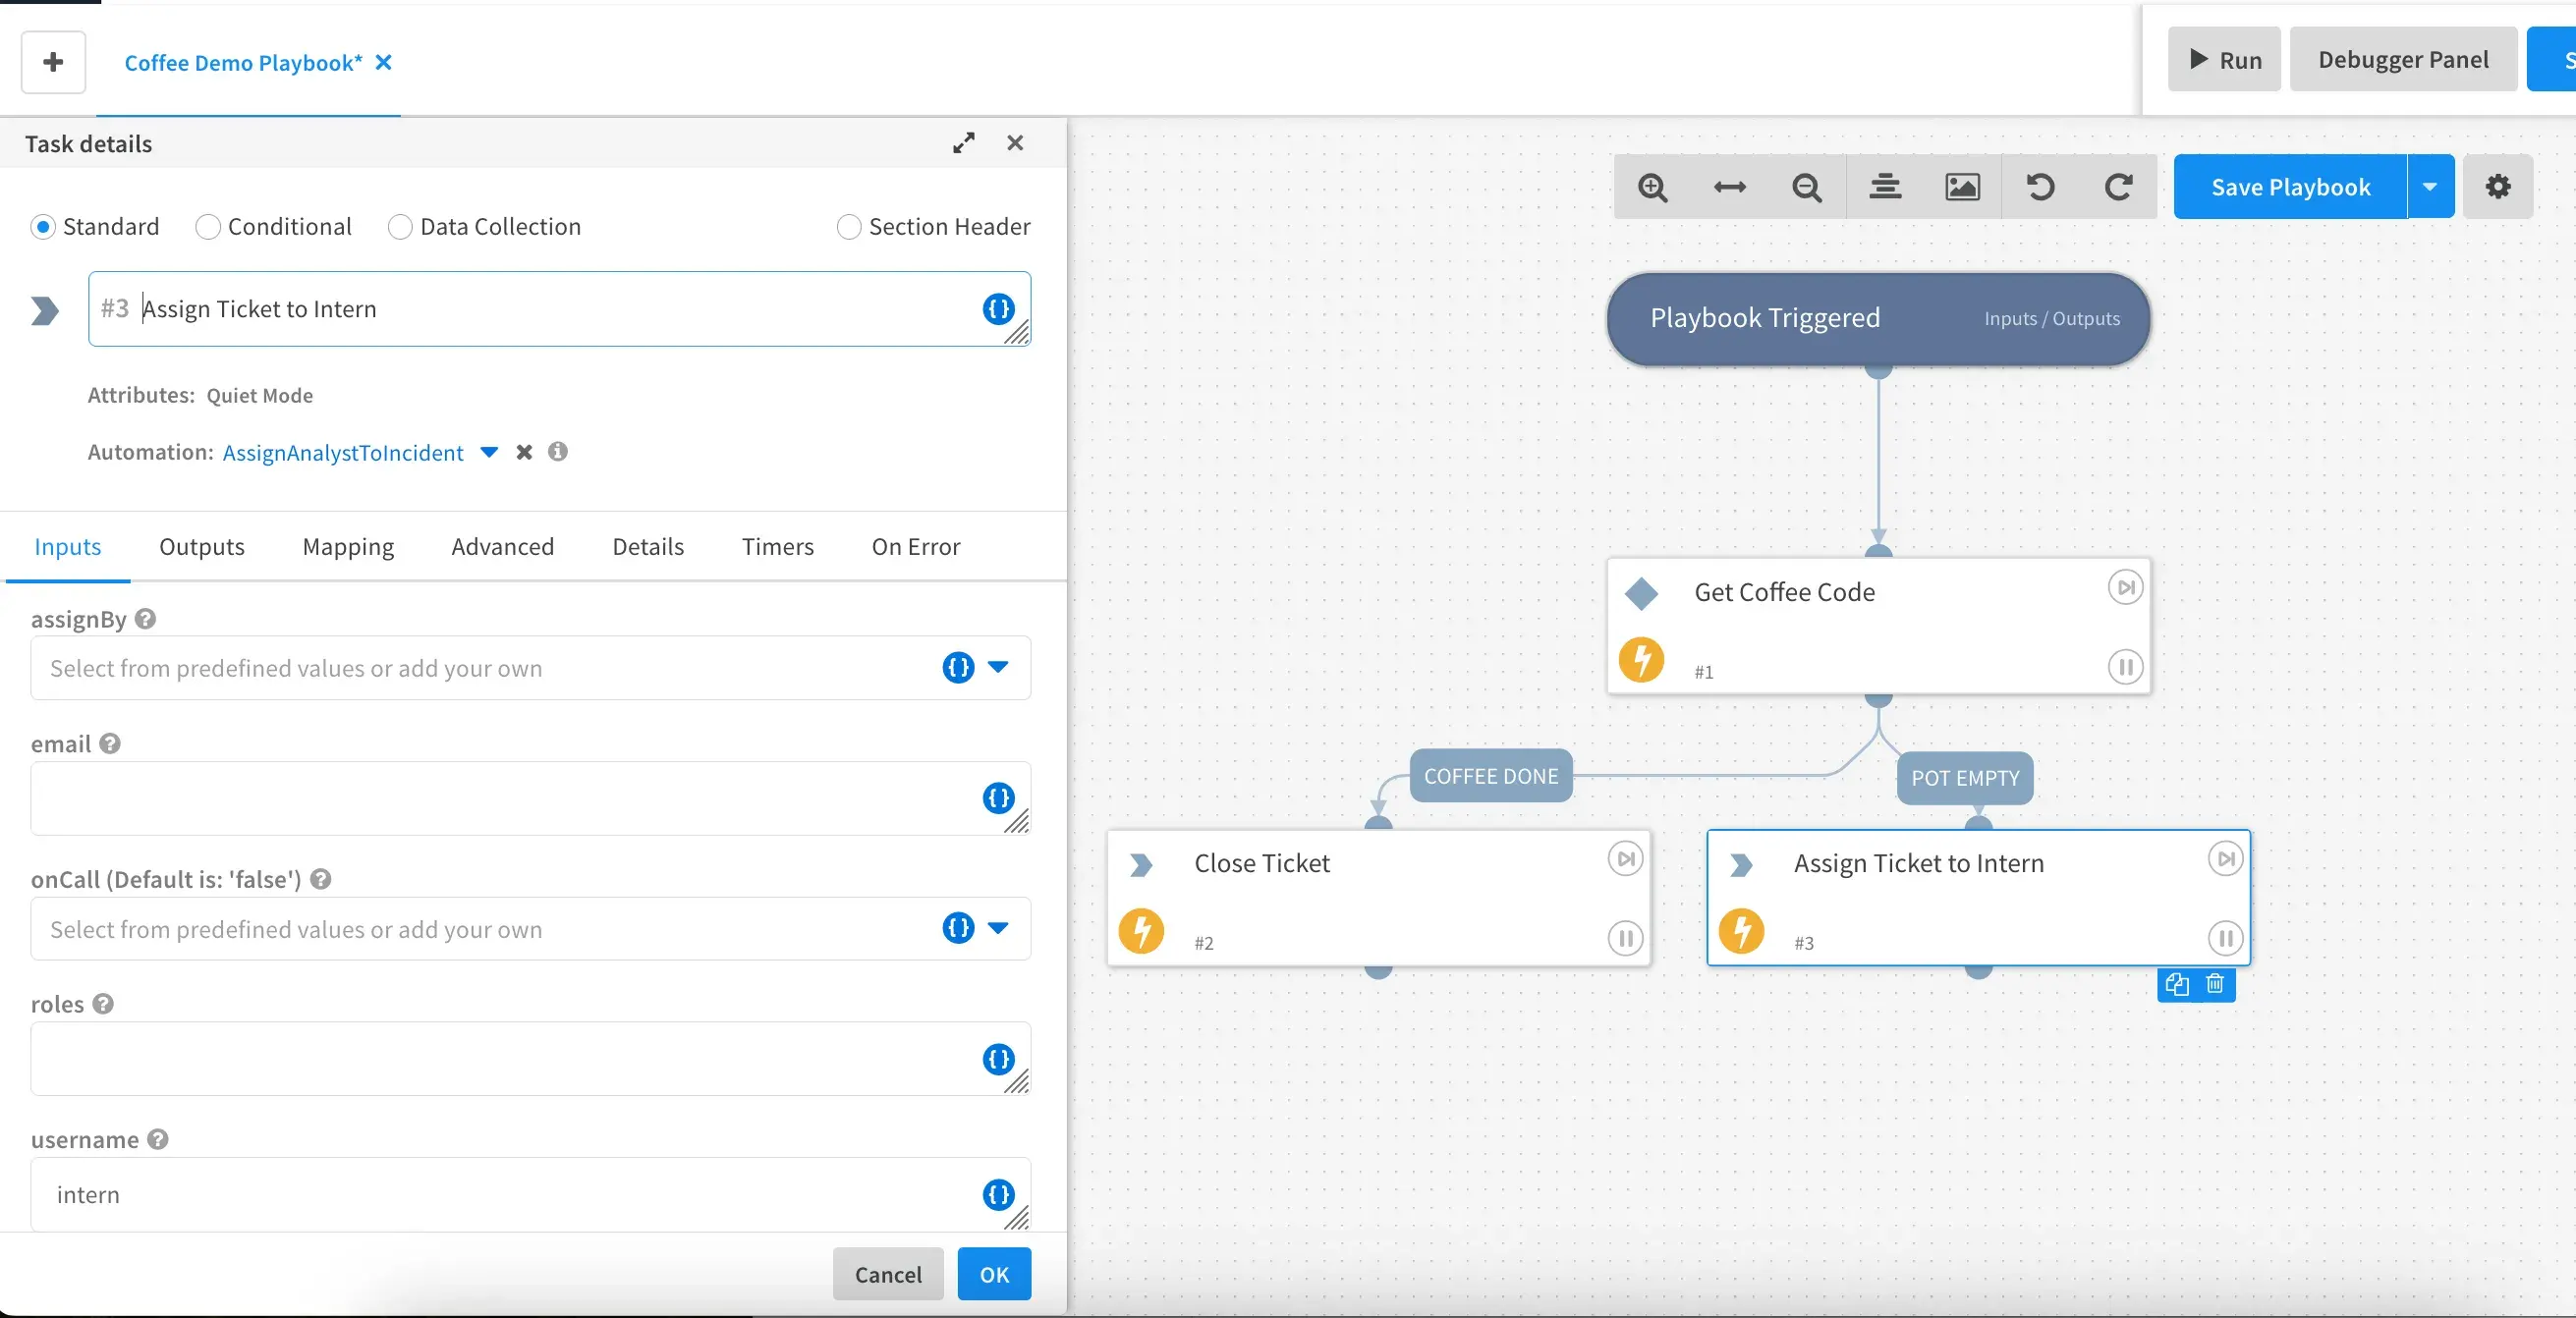
Task: Click the redo arrow icon
Action: (x=2113, y=187)
